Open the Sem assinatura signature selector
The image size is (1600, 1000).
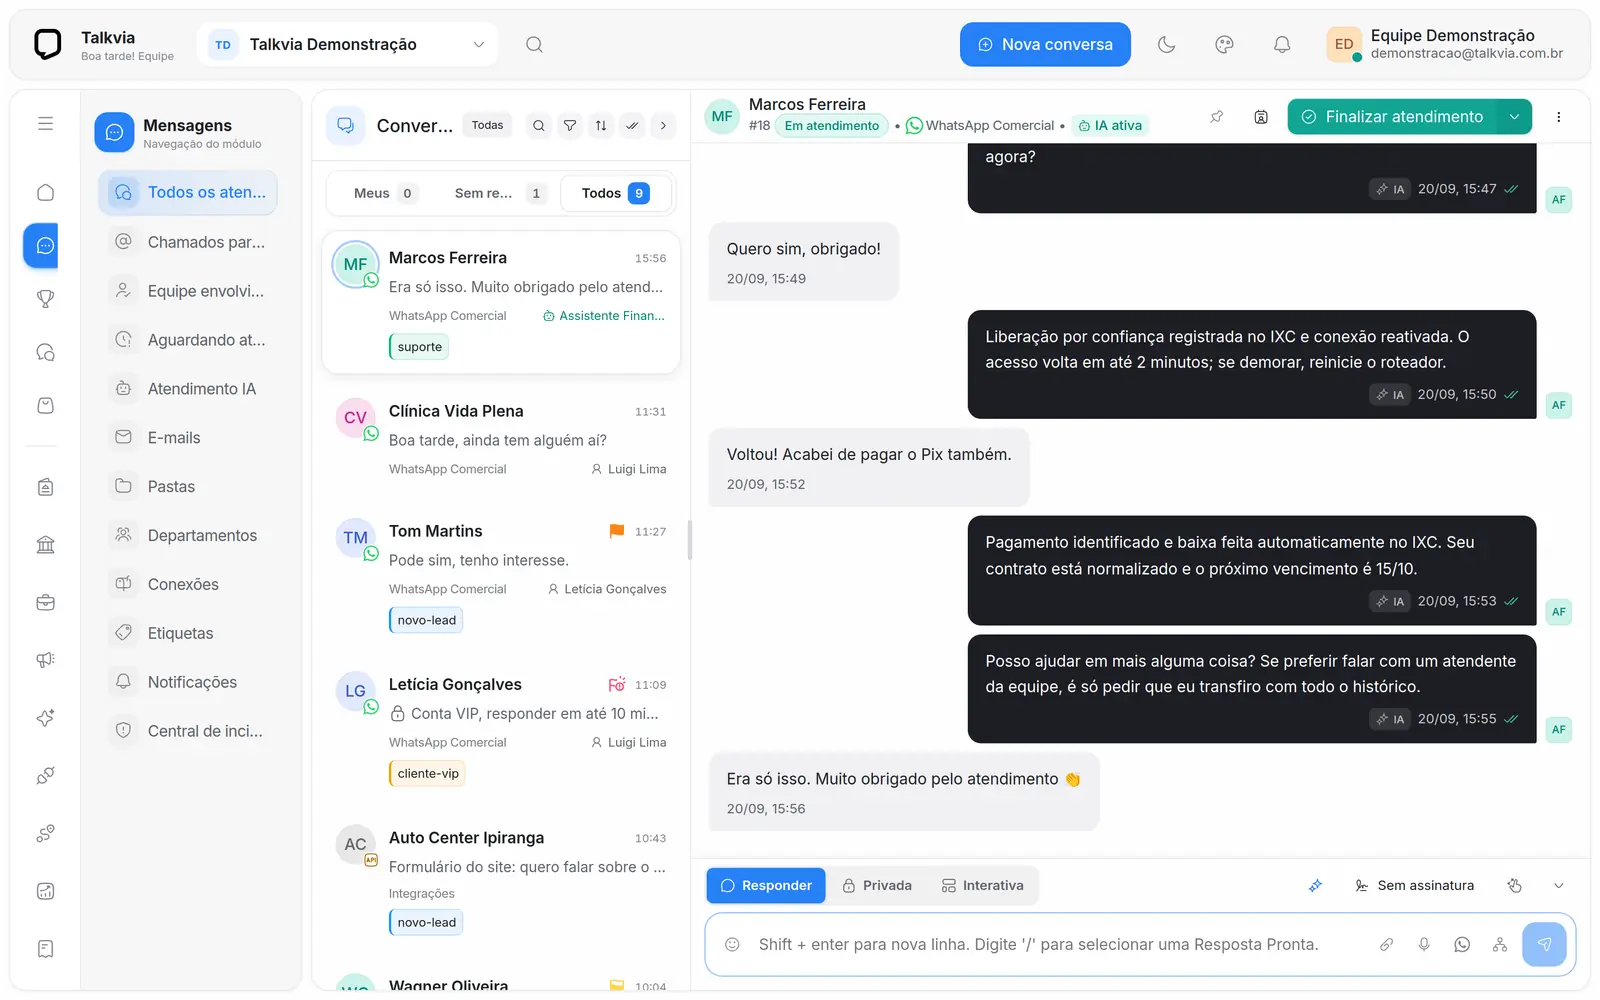coord(1414,885)
